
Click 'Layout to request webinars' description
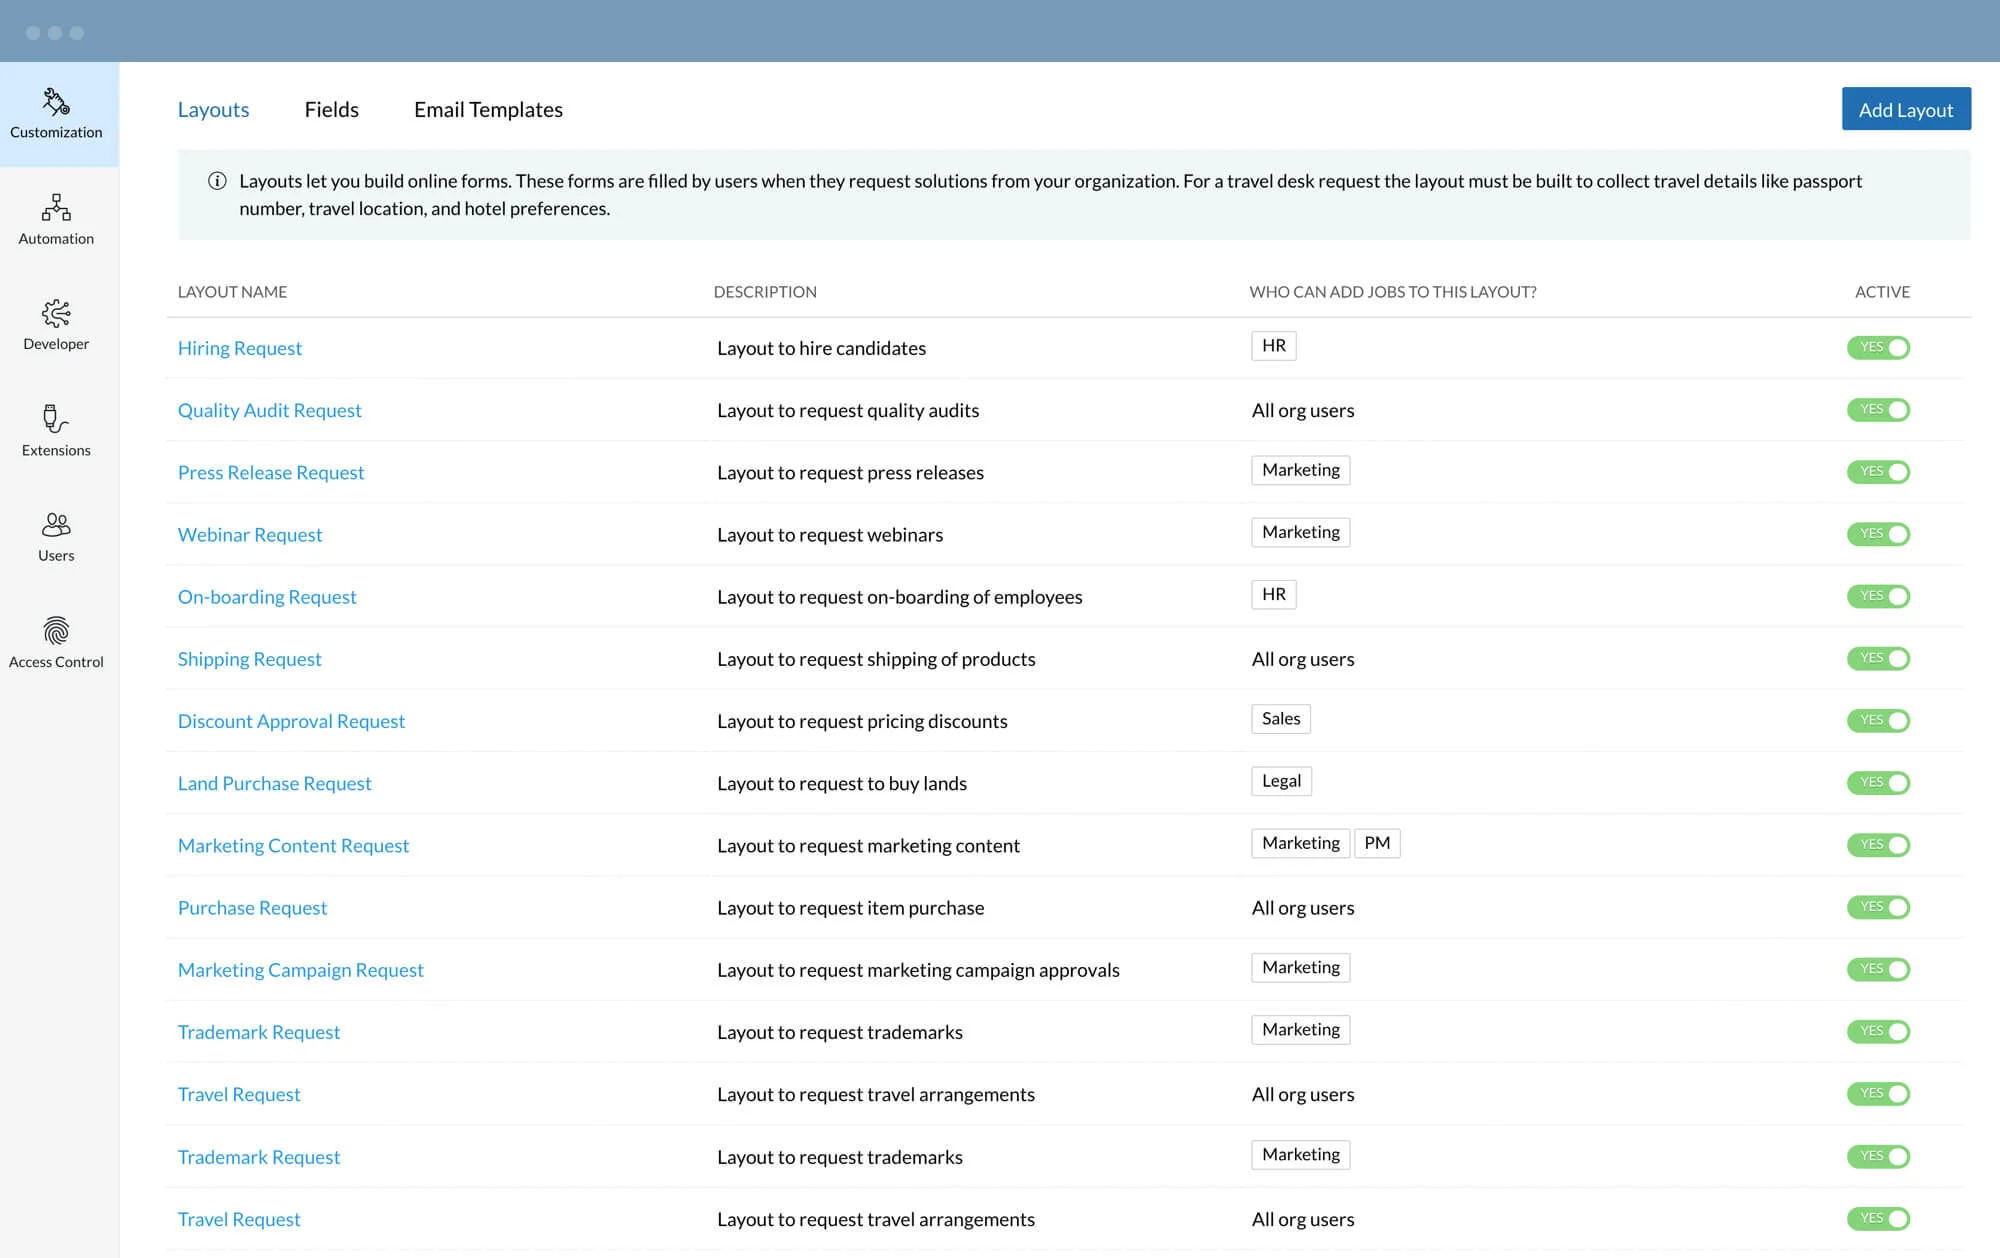(830, 534)
